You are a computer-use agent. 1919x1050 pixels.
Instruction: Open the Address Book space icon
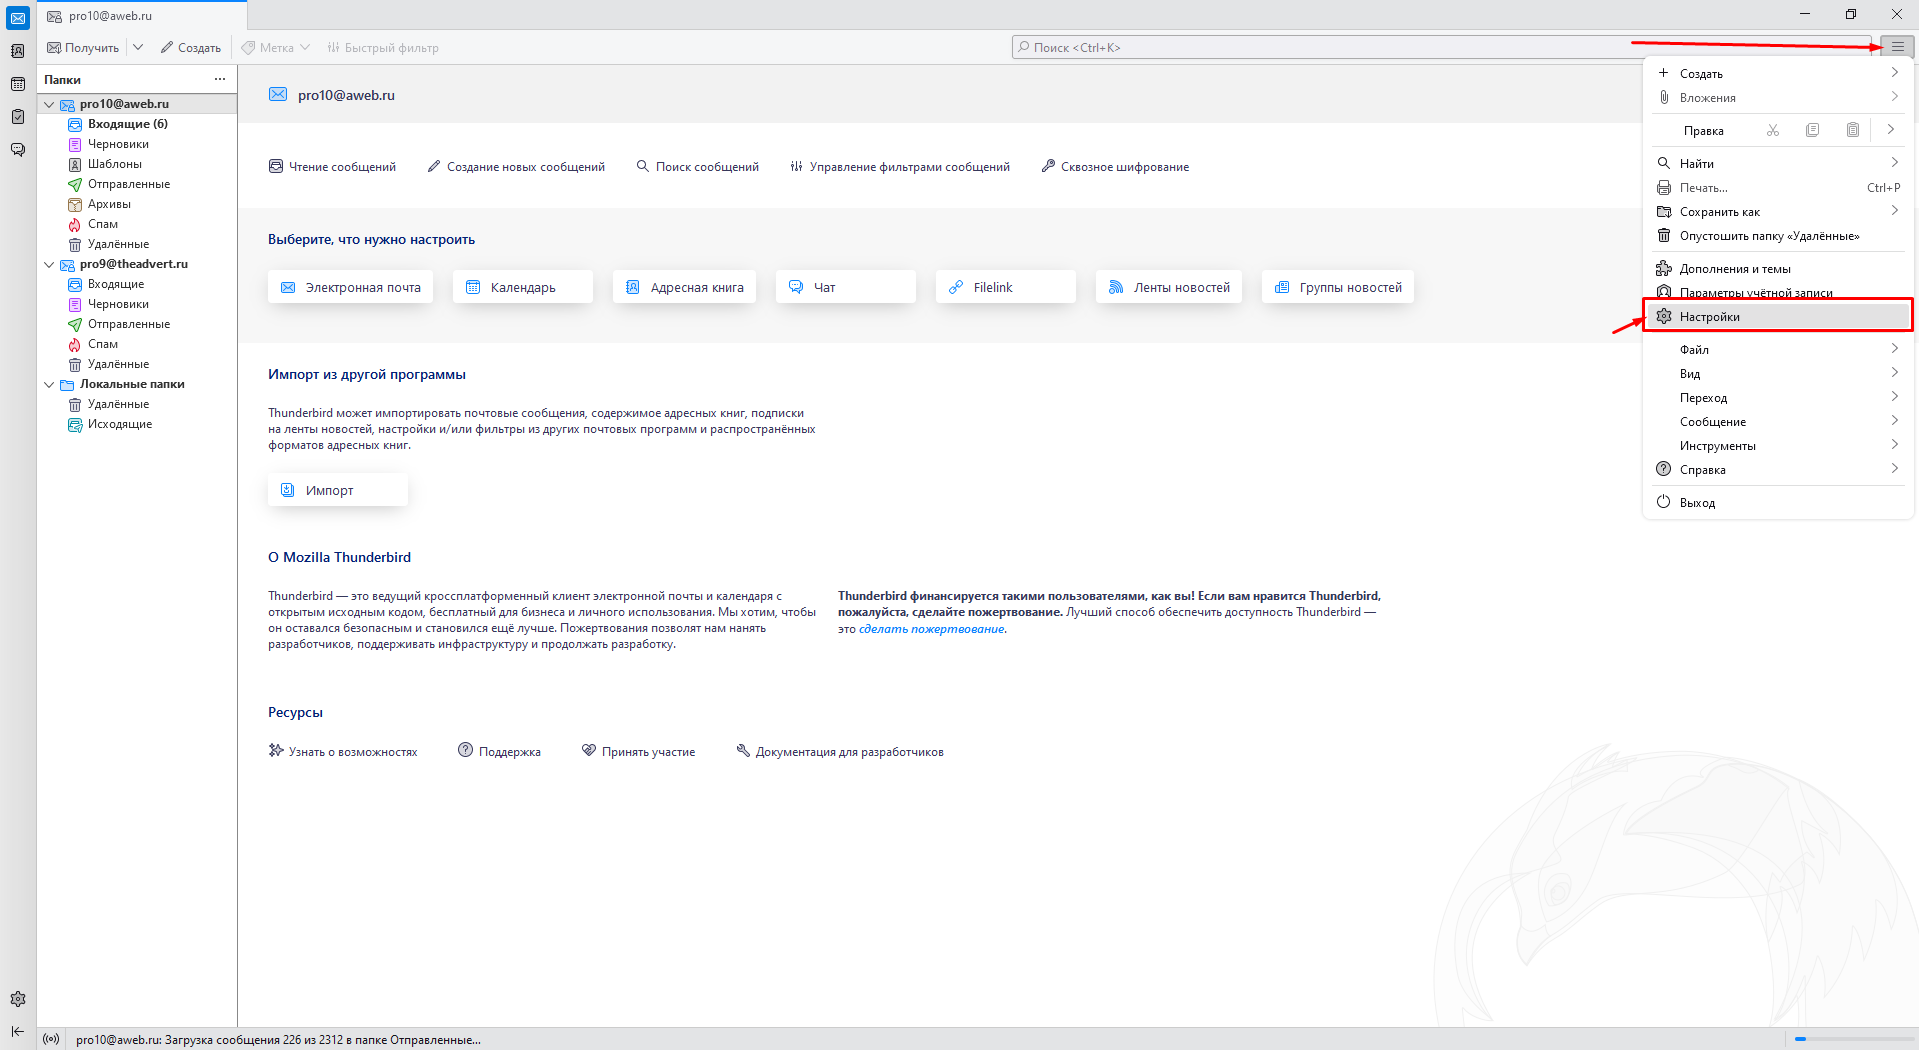pyautogui.click(x=18, y=51)
